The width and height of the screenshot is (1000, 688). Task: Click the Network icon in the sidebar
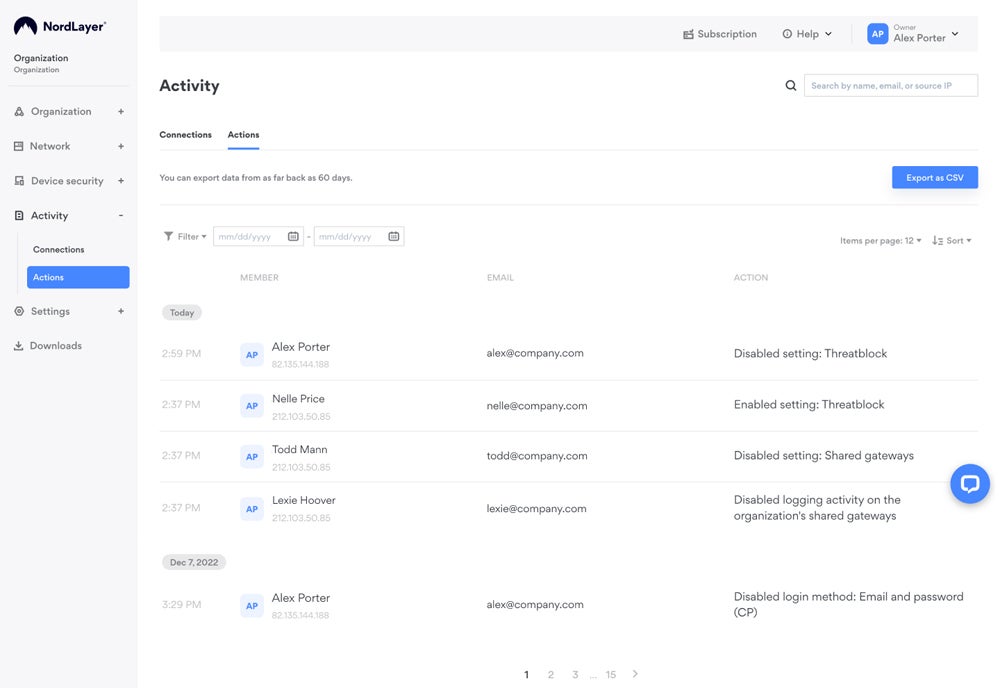18,146
